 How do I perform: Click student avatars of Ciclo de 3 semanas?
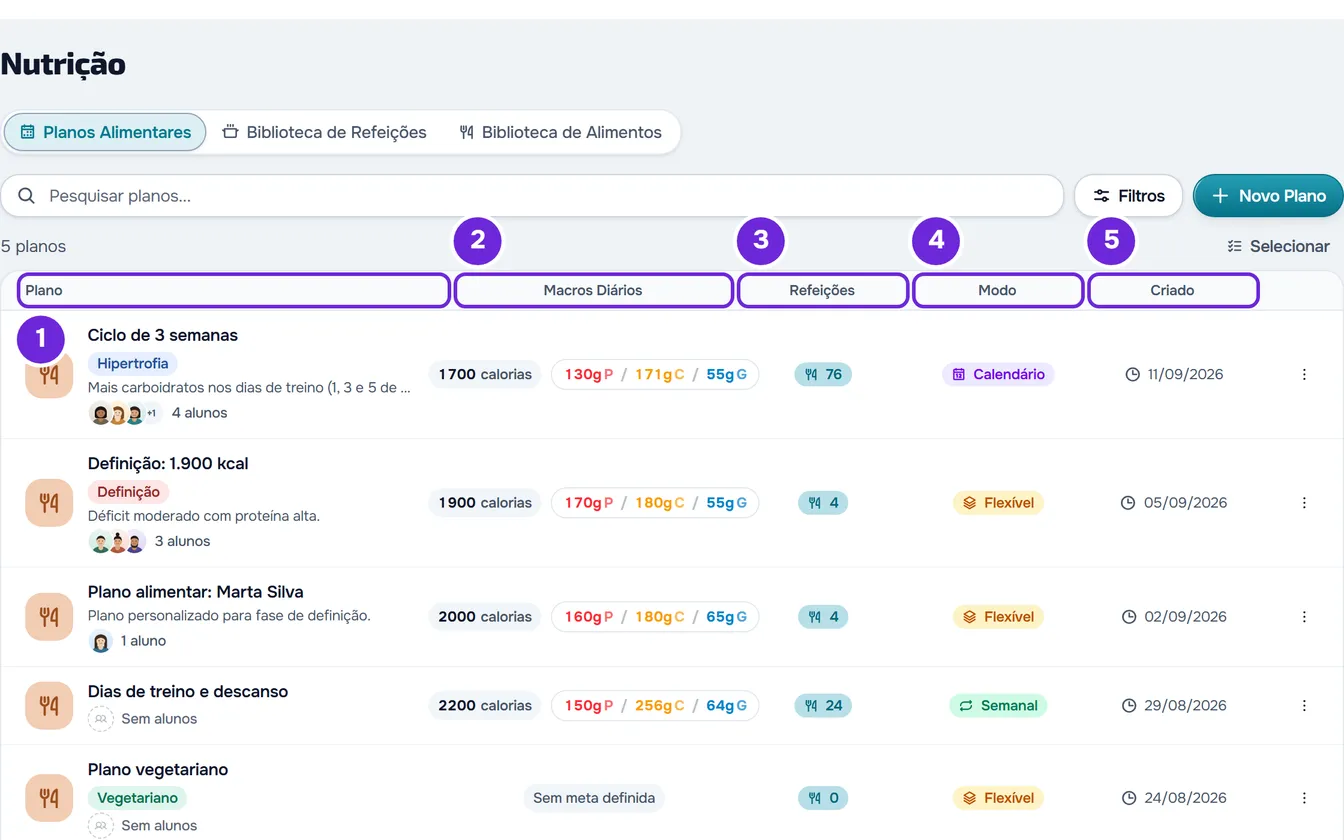coord(125,413)
